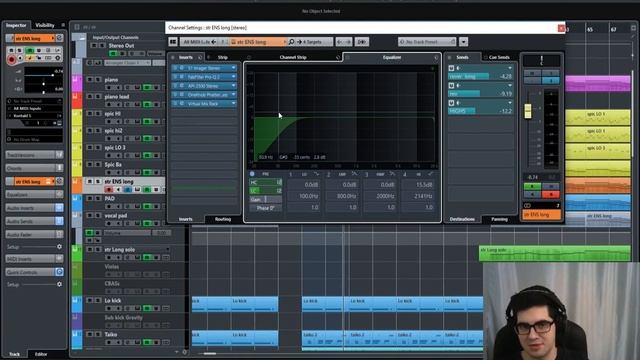This screenshot has height=360, width=640.
Task: Click band 4 gain field 15.5dB
Action: pyautogui.click(x=418, y=185)
